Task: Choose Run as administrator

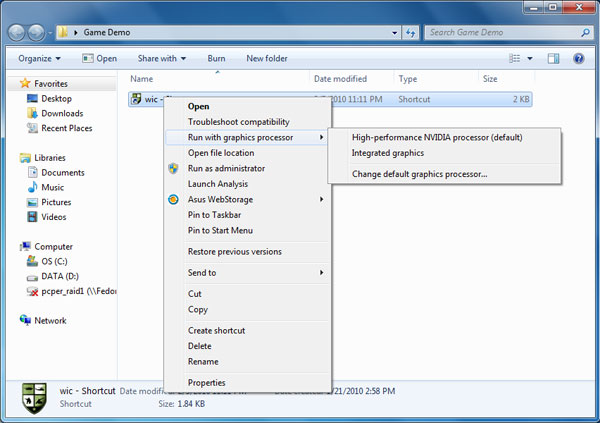Action: [247, 168]
